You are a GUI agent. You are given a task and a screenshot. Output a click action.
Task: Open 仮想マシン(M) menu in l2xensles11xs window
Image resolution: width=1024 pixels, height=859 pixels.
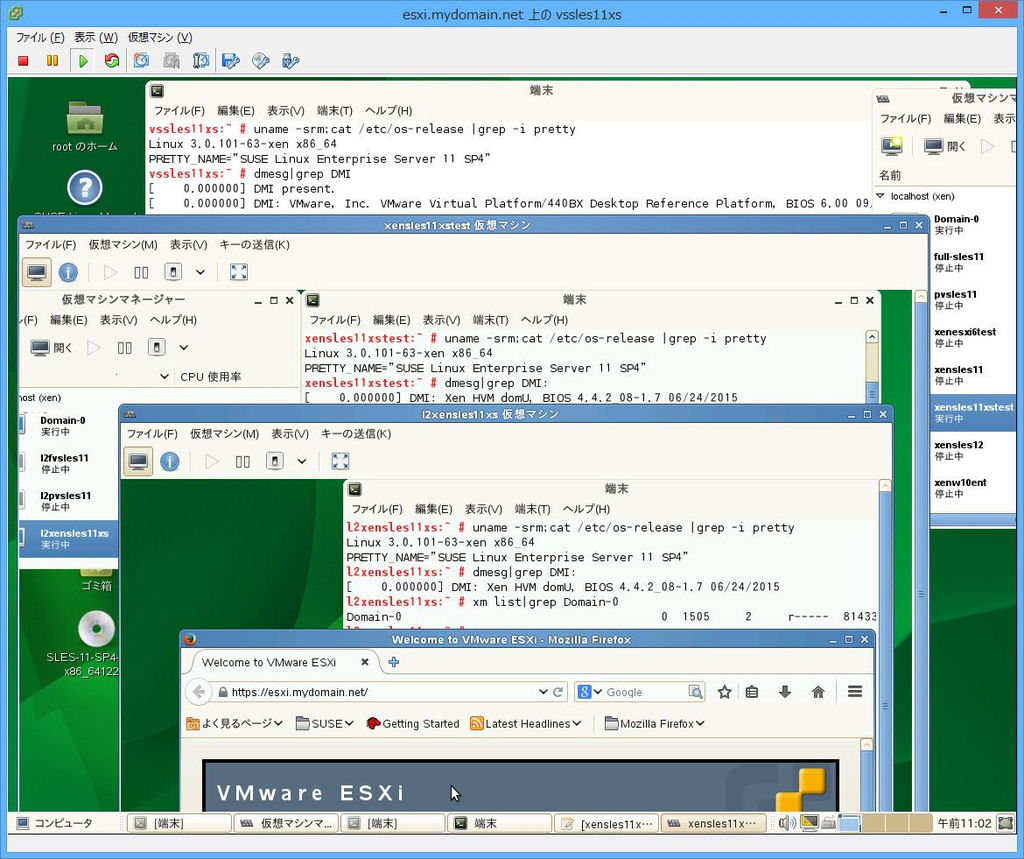(x=225, y=434)
